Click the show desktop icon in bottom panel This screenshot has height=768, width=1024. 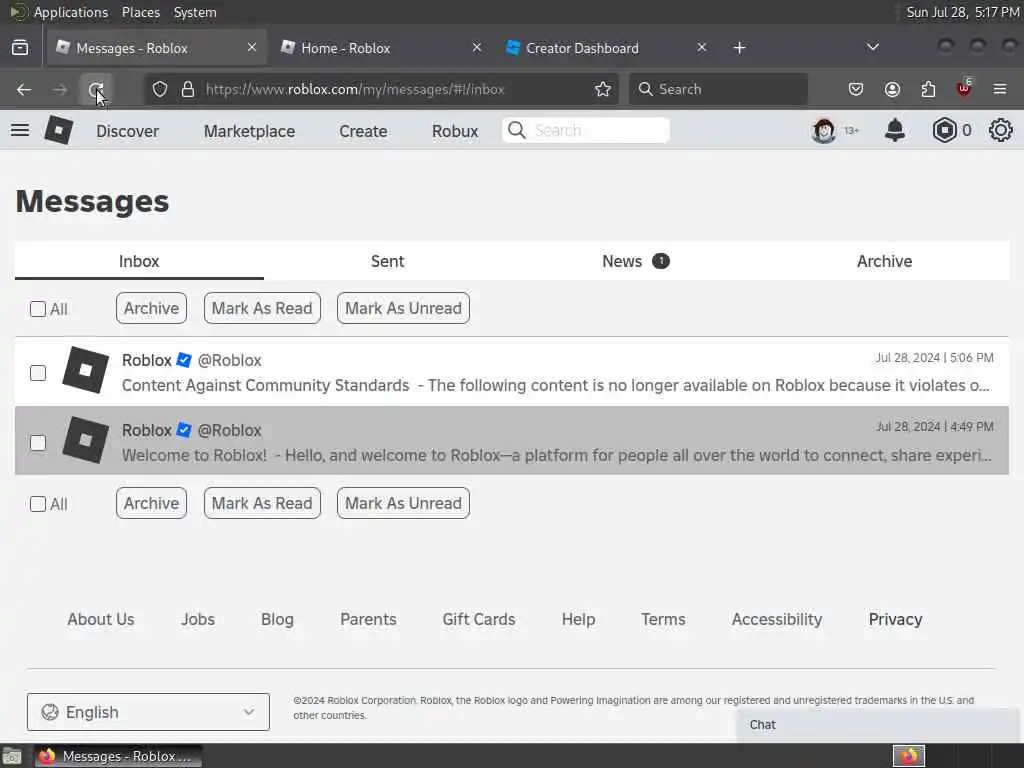click(x=12, y=757)
